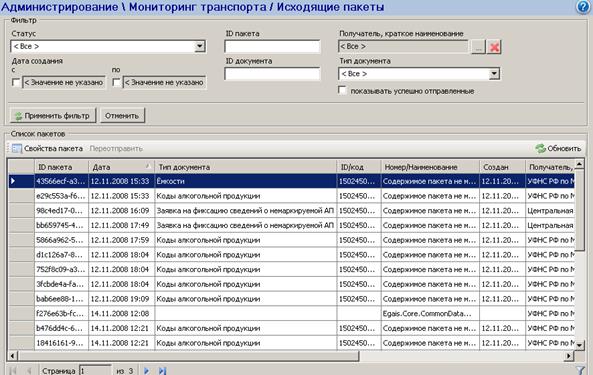The height and width of the screenshot is (375, 593).
Task: Sort by Создан column header
Action: point(502,167)
